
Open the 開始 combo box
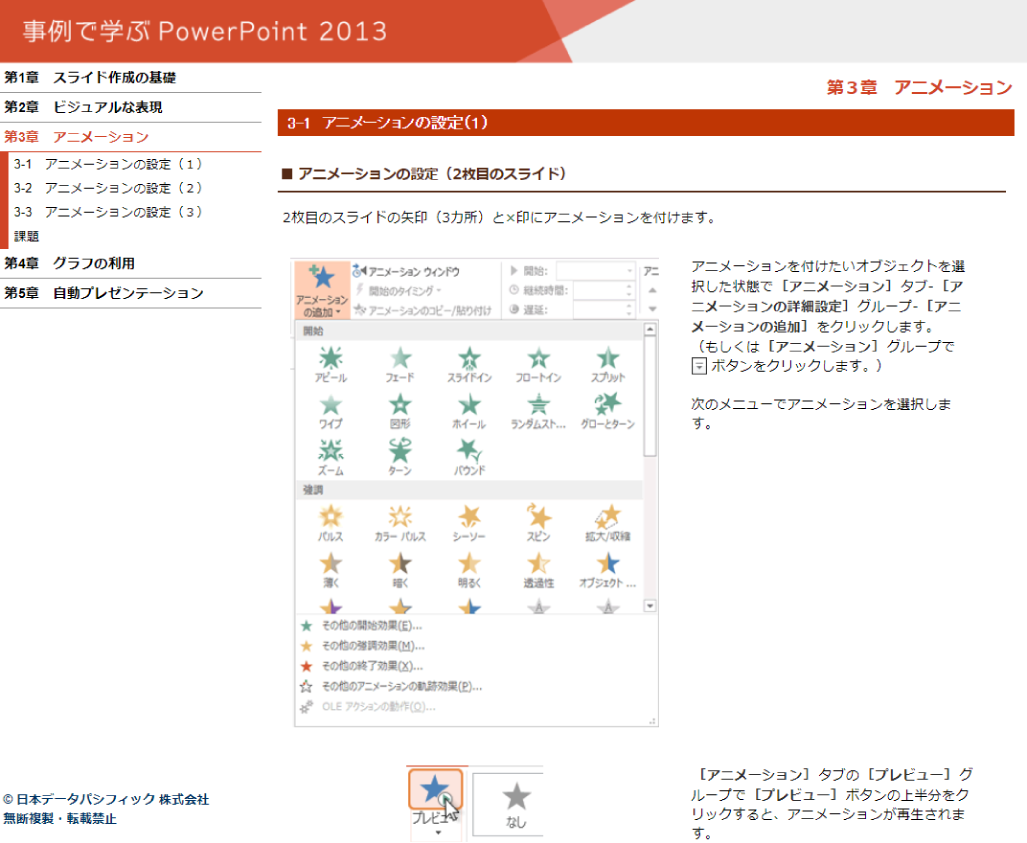pyautogui.click(x=596, y=271)
